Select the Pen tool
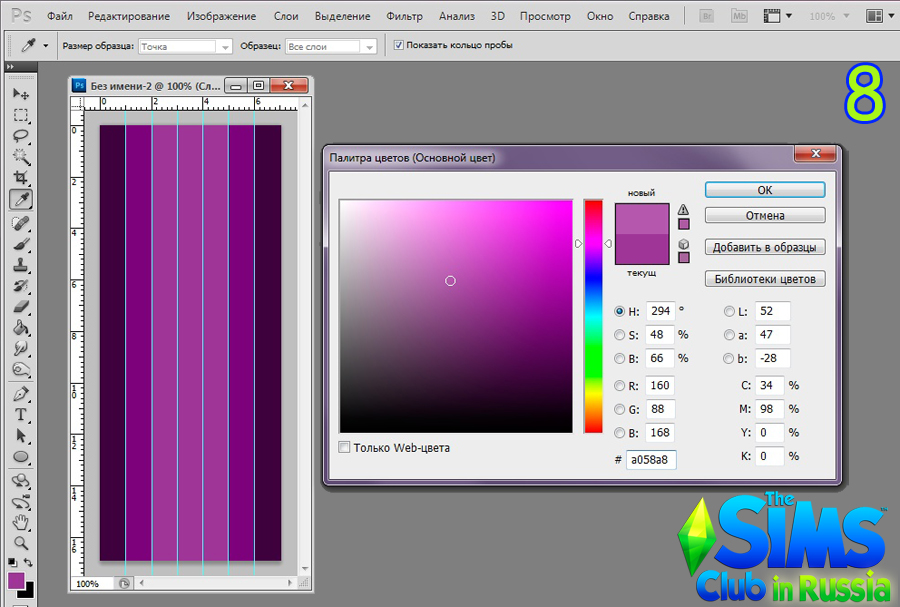Image resolution: width=900 pixels, height=607 pixels. 21,394
